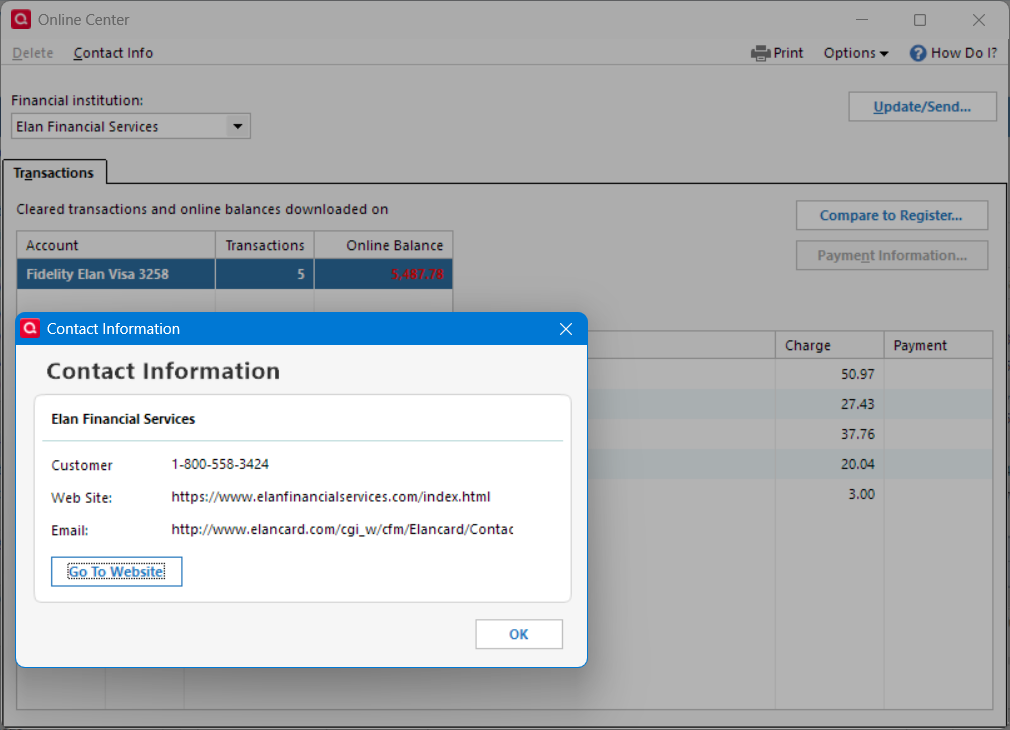Select the Fidelity Elan Visa 3258 account row
1010x730 pixels.
234,274
